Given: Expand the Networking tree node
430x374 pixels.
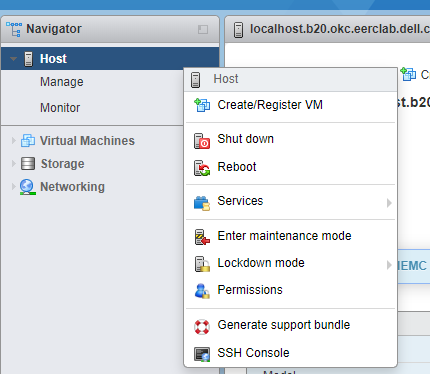Looking at the screenshot, I should tap(13, 186).
